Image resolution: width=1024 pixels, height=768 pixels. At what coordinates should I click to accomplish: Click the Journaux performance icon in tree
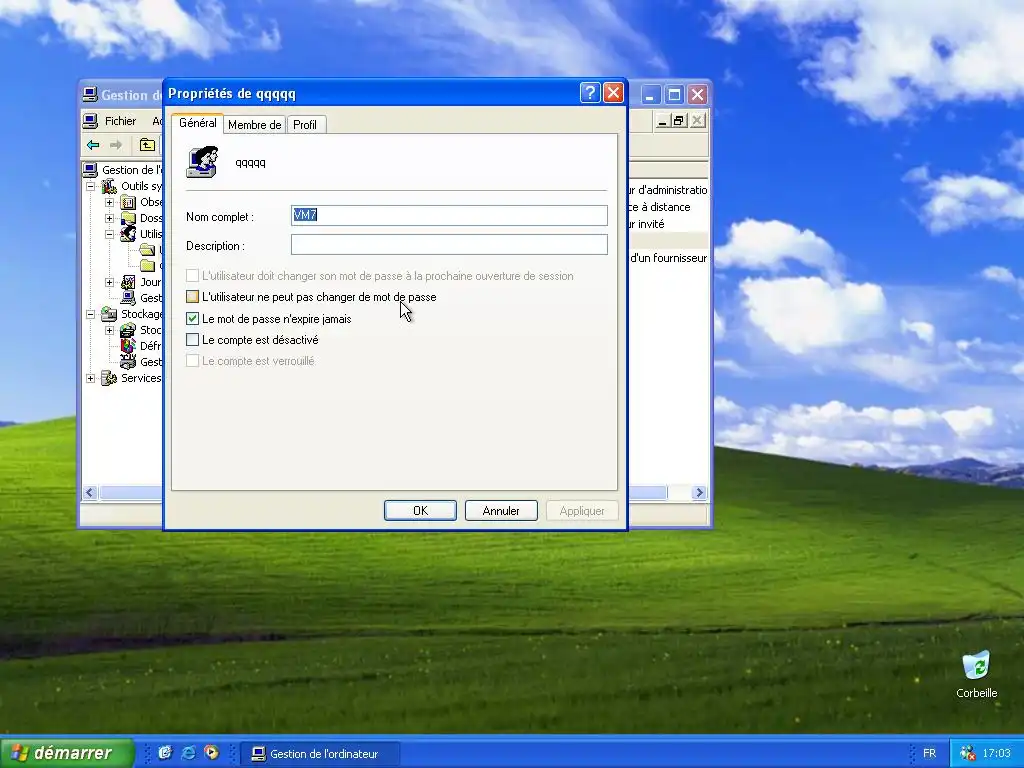129,282
